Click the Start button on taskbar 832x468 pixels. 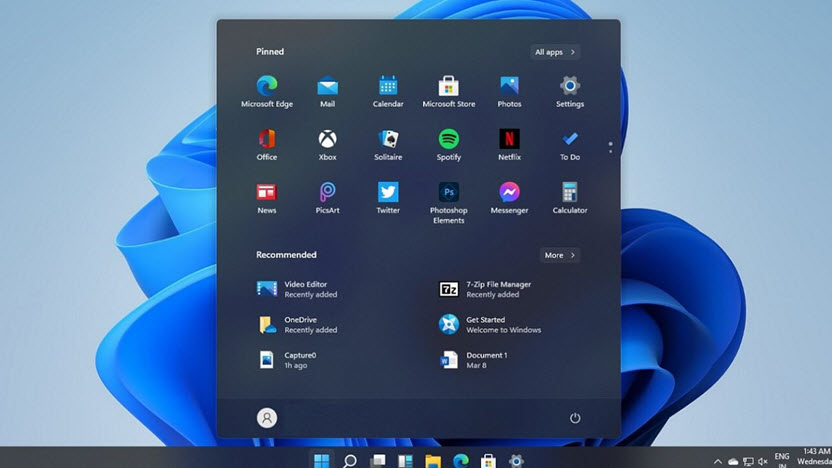point(322,461)
